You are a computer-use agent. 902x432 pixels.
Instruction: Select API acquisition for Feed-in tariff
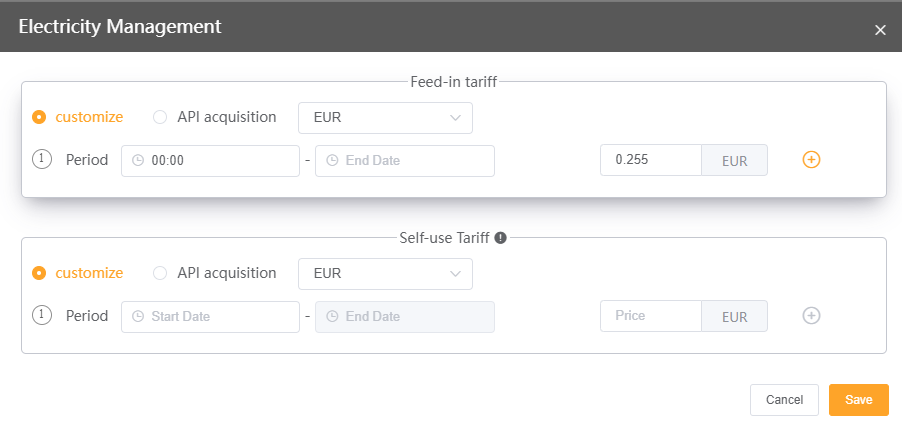160,117
